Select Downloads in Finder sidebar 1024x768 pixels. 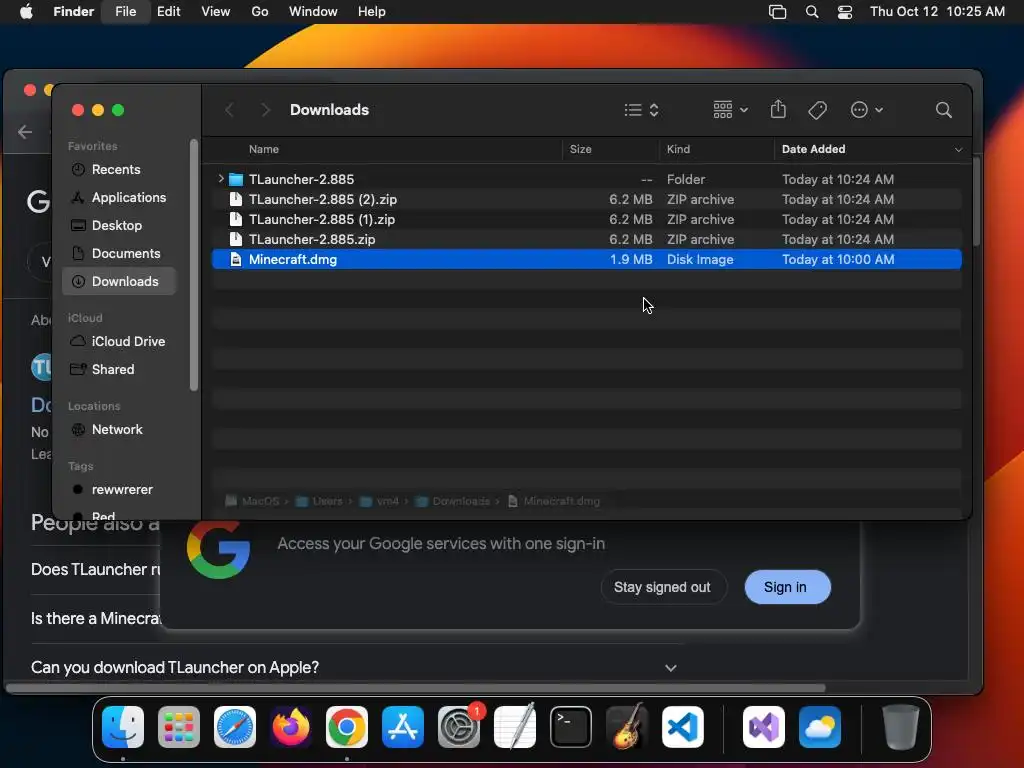point(120,281)
